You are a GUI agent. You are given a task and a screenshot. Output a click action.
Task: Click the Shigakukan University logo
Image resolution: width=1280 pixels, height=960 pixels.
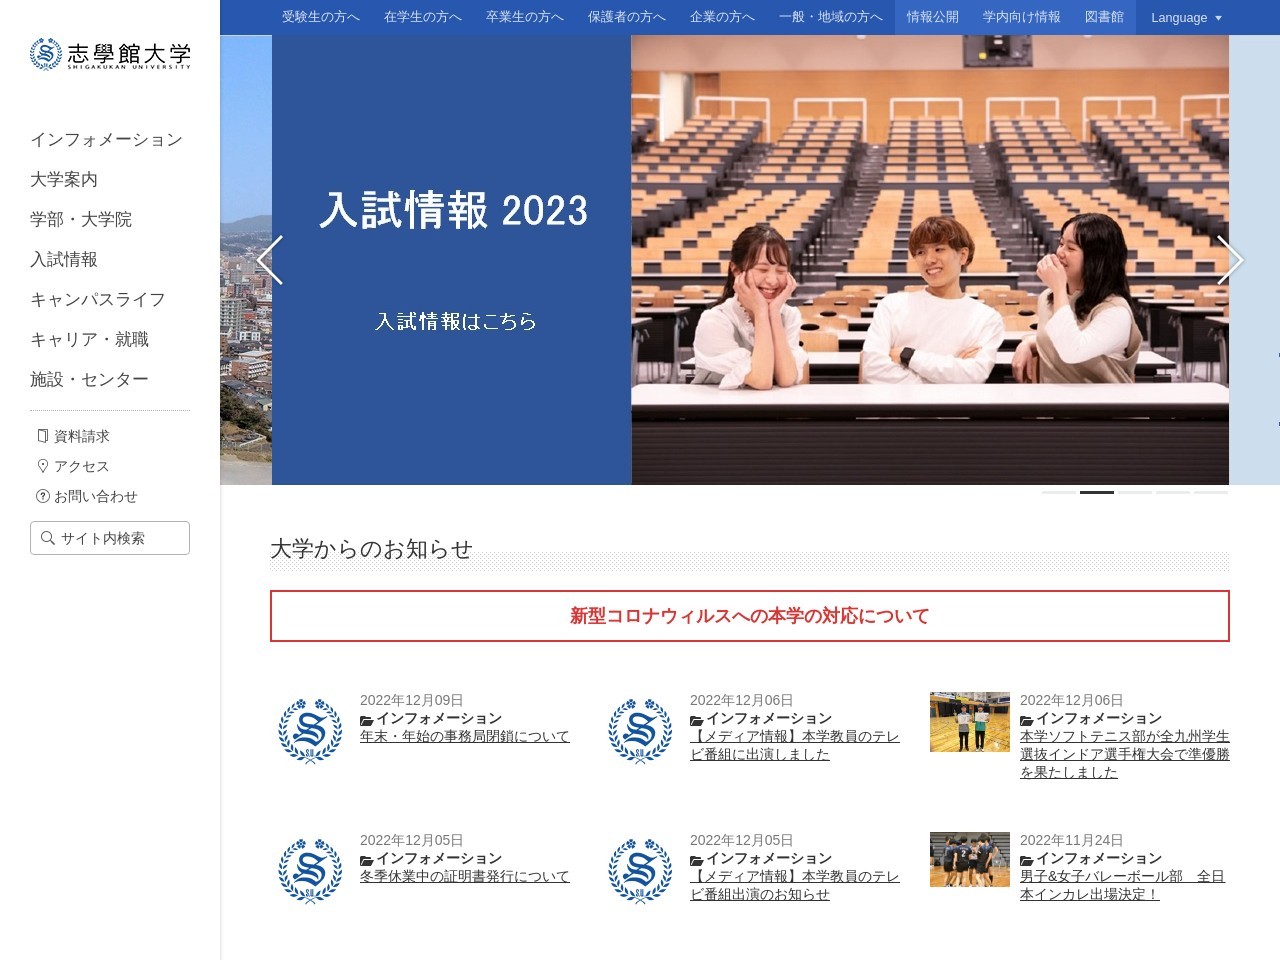[x=110, y=54]
